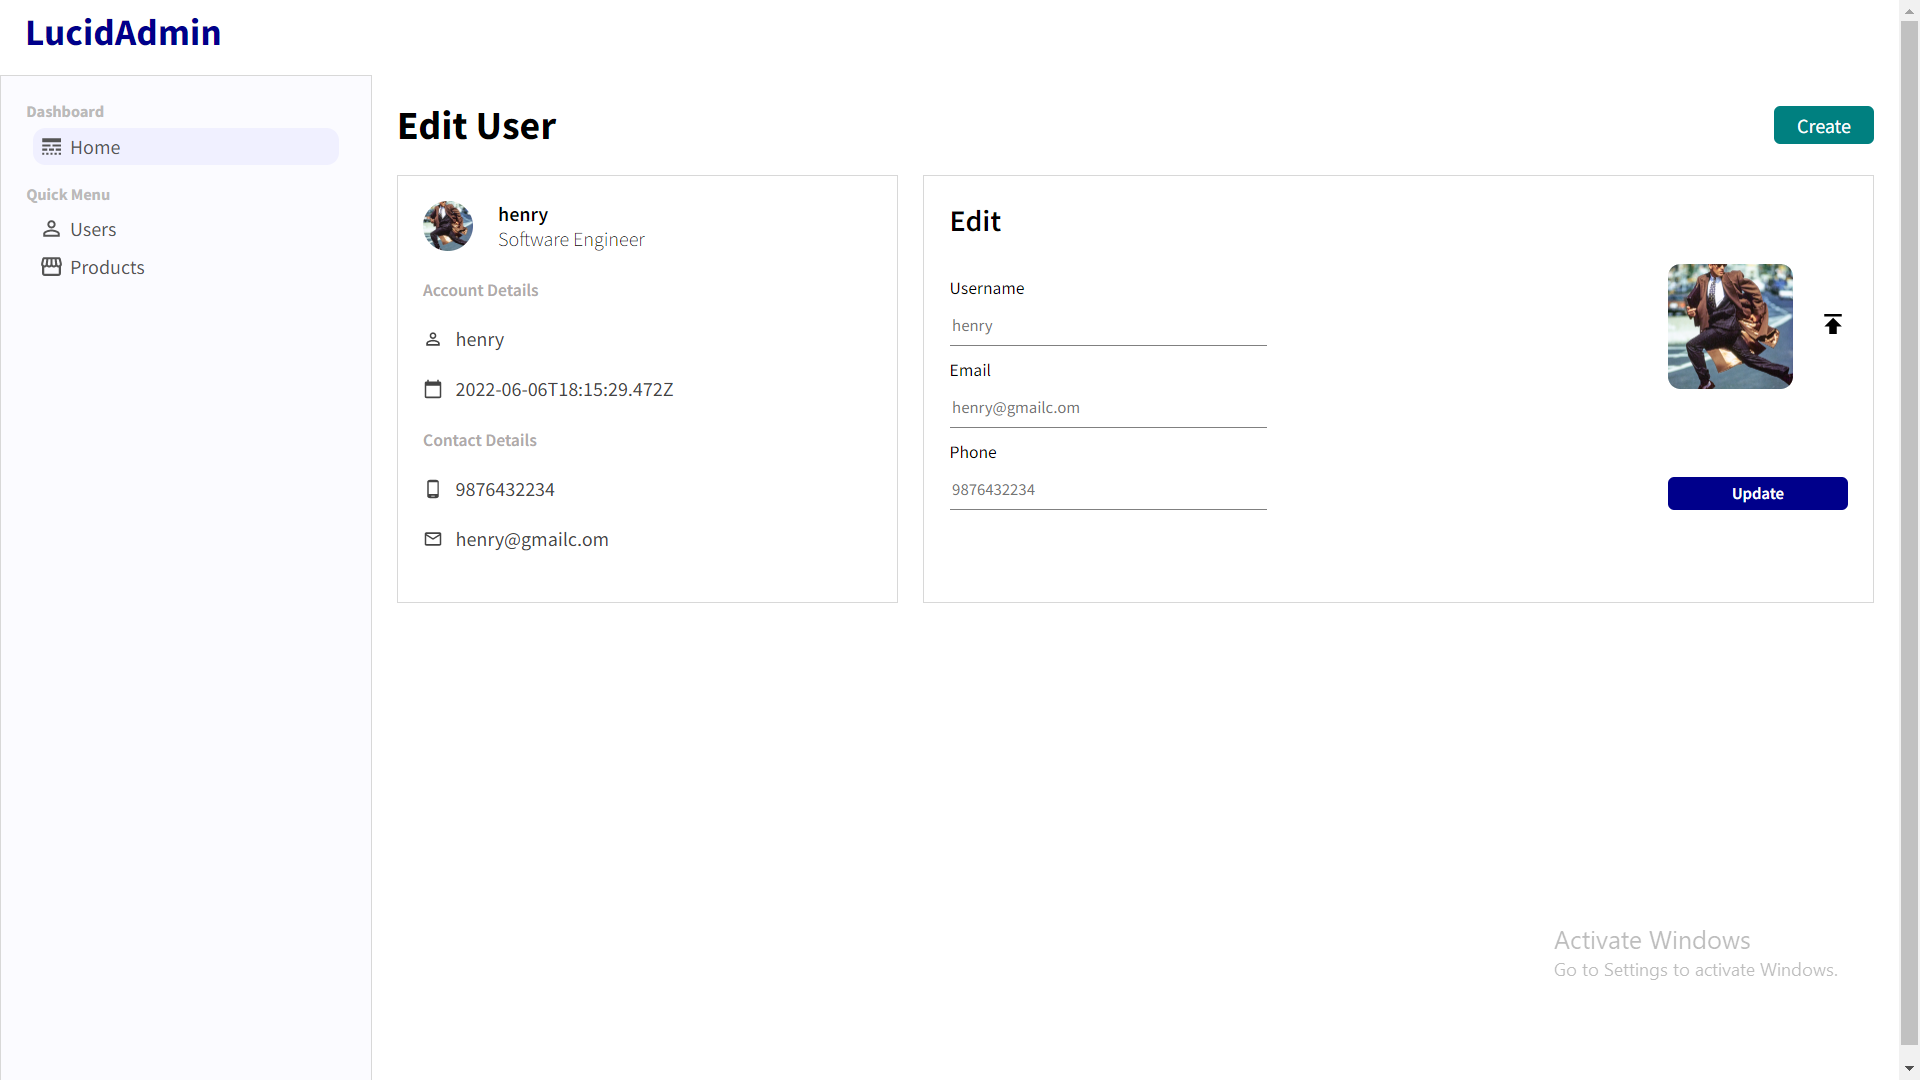Select the Home menu entry
The height and width of the screenshot is (1080, 1920).
tap(95, 147)
